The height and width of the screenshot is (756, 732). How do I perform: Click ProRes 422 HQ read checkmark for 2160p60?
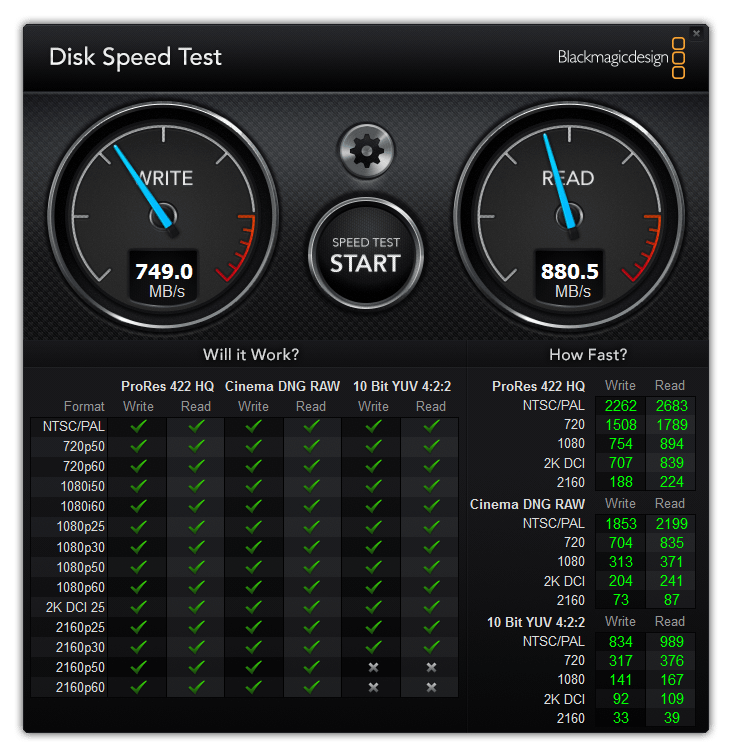[196, 687]
